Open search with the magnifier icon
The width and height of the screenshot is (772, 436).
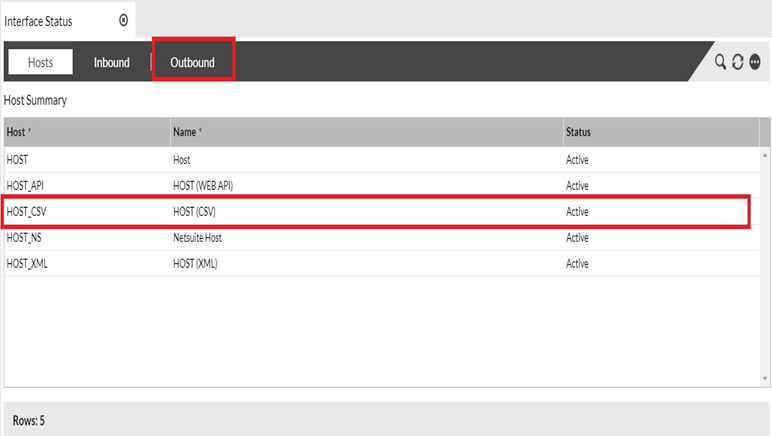tap(720, 62)
